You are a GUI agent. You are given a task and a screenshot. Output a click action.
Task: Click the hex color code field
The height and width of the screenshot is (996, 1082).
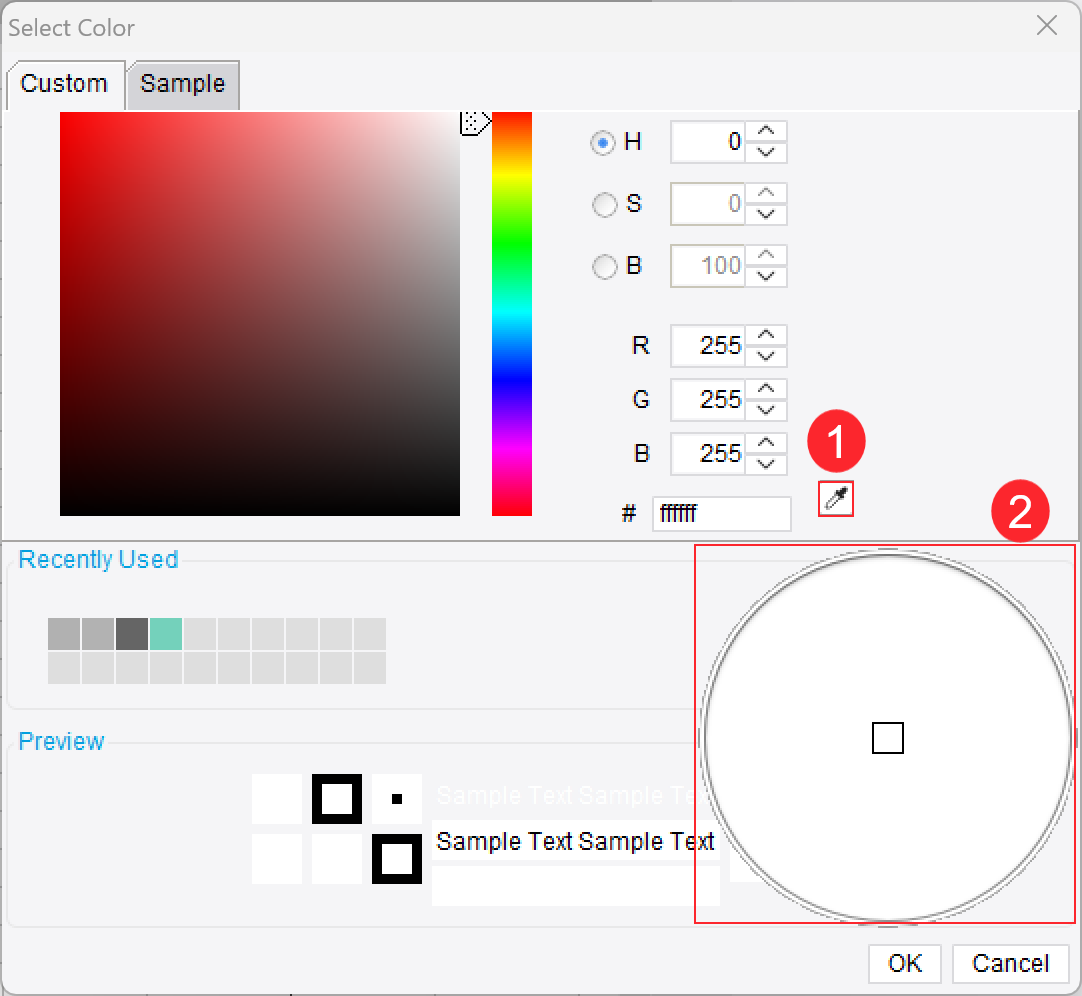coord(721,514)
